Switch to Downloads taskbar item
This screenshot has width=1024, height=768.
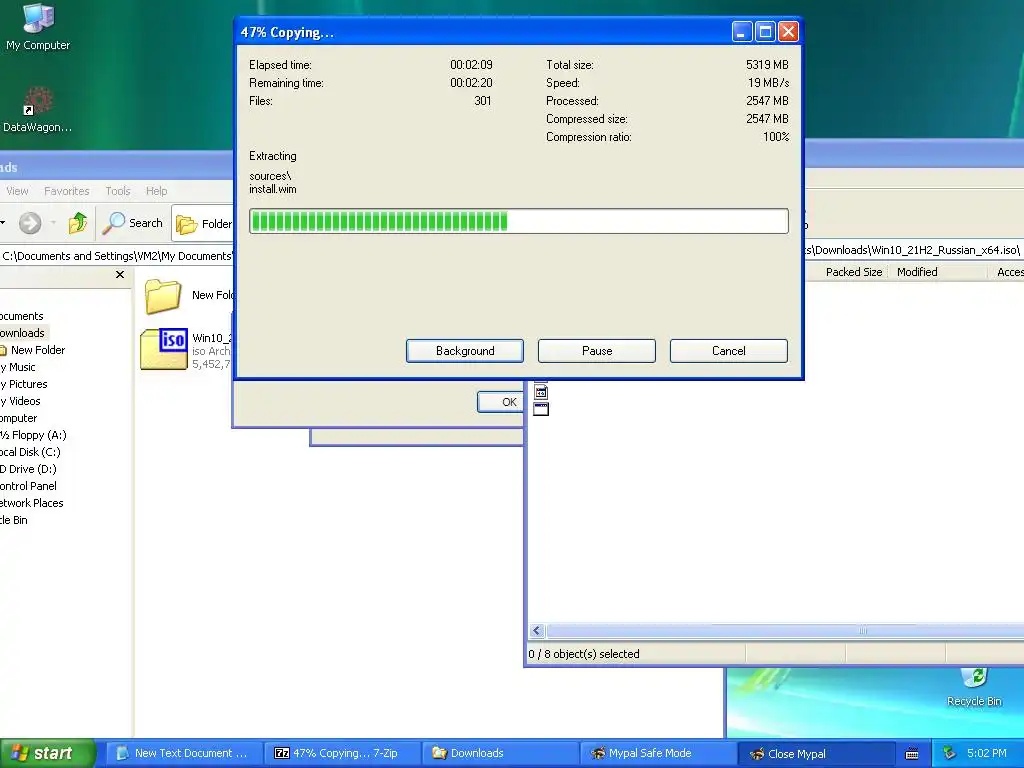pos(501,753)
